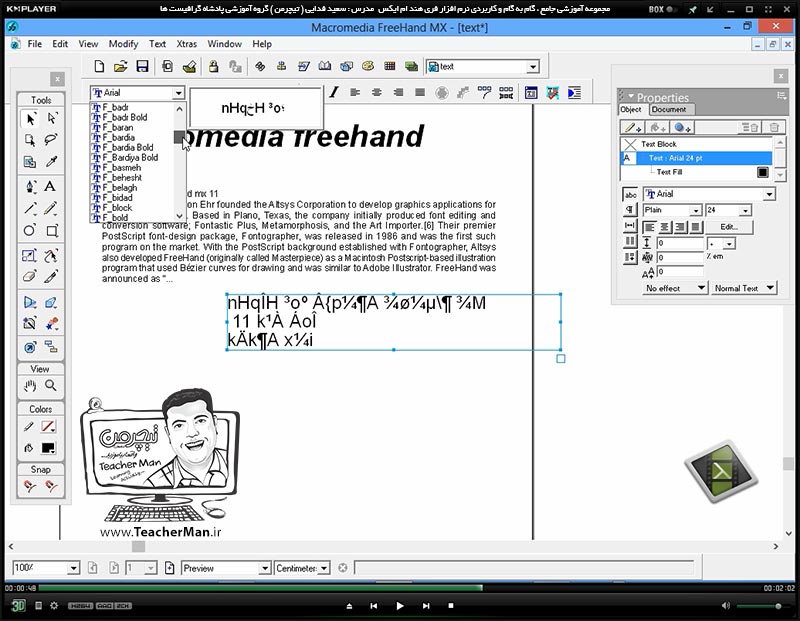Click the Edit... button in Properties

coord(729,227)
